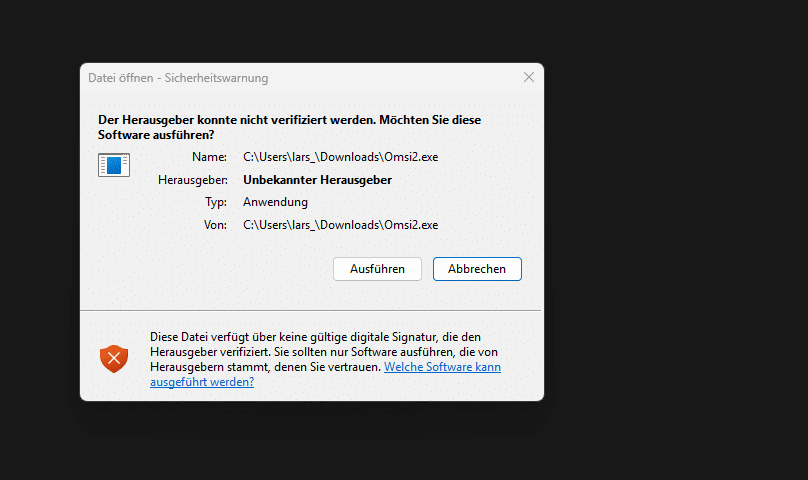The height and width of the screenshot is (480, 808).
Task: Select the Omsi2.exe path beside Name
Action: (x=340, y=157)
